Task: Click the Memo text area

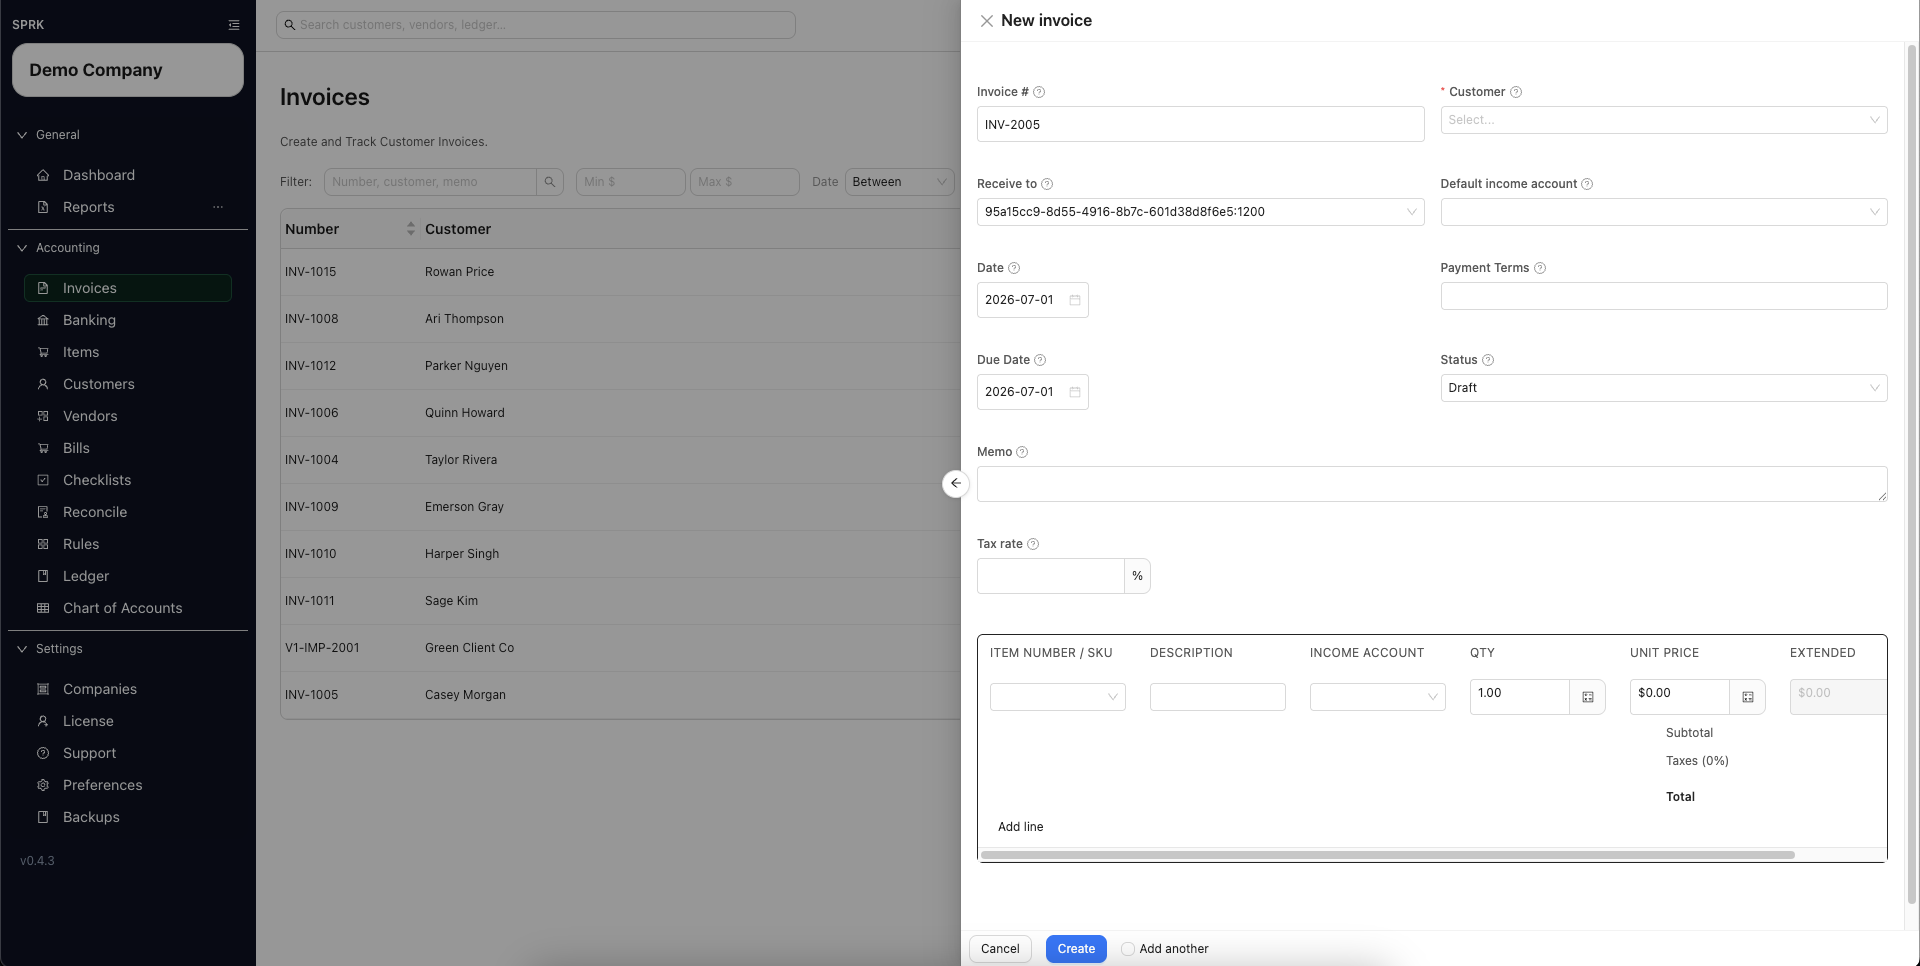Action: (1432, 484)
